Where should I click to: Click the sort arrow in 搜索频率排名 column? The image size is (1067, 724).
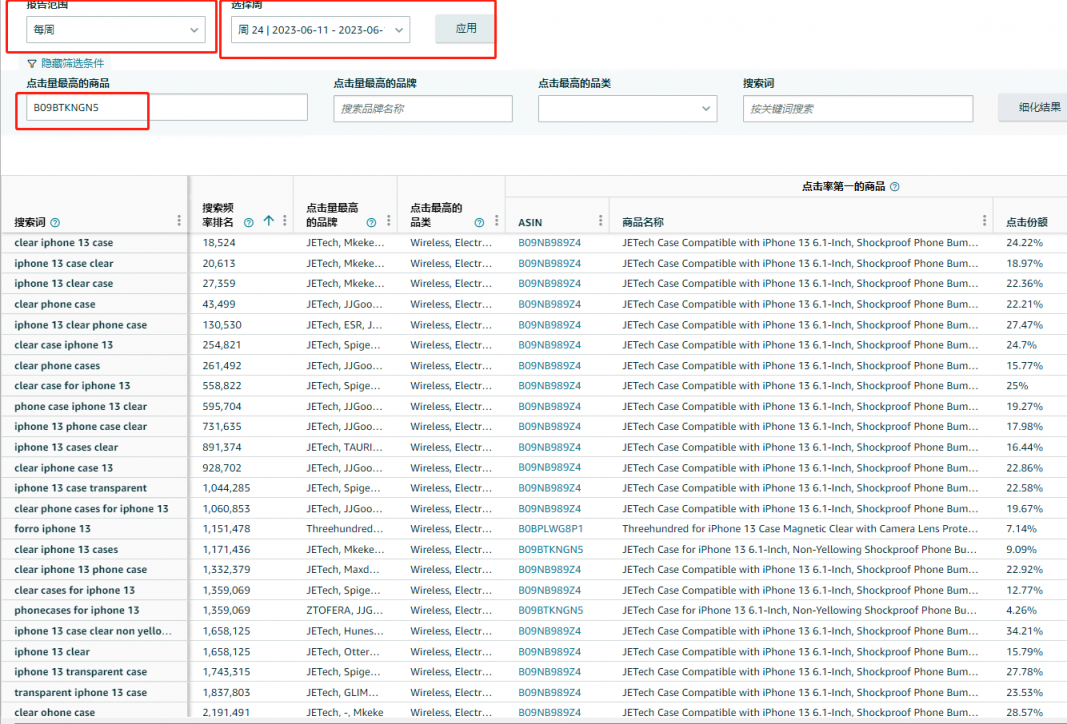[268, 222]
